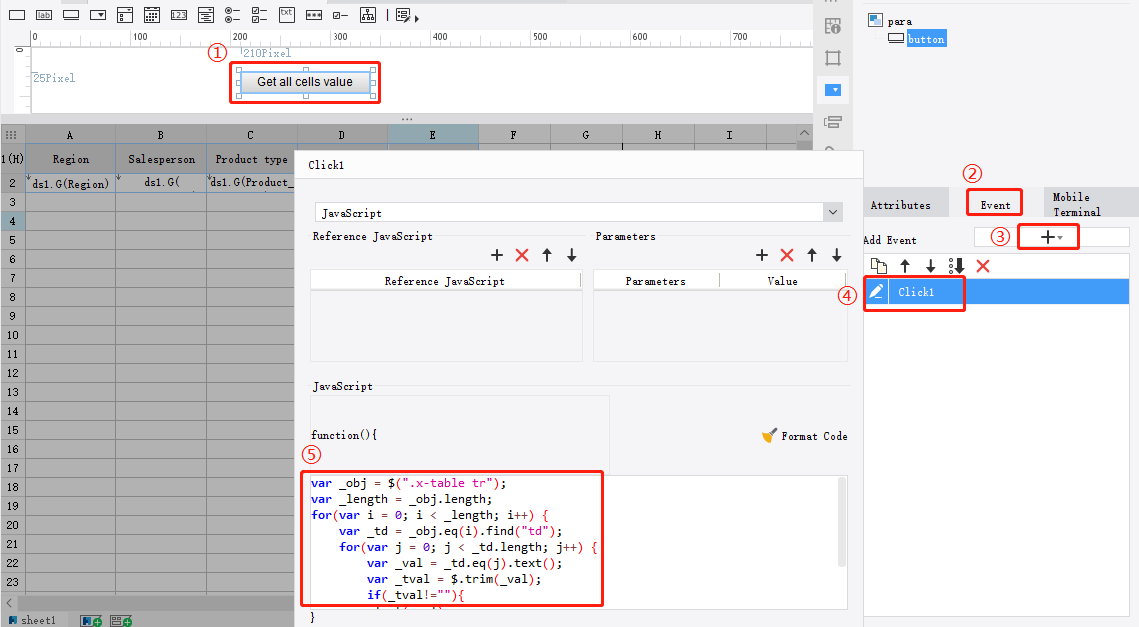Select the Region header cell
The height and width of the screenshot is (627, 1139).
pyautogui.click(x=70, y=159)
